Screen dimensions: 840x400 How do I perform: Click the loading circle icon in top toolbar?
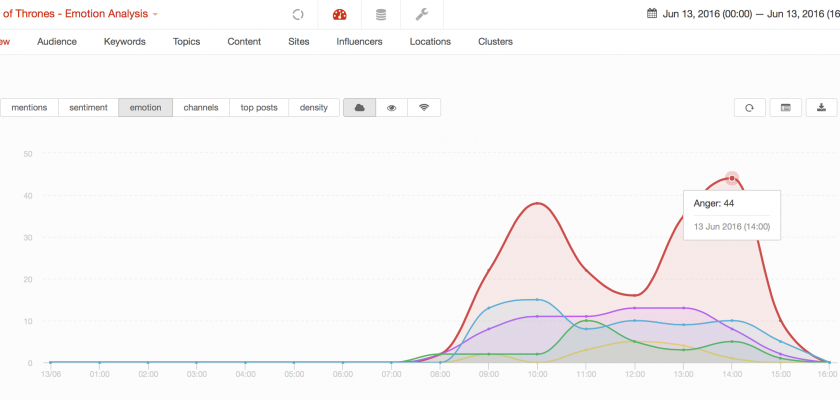(297, 15)
